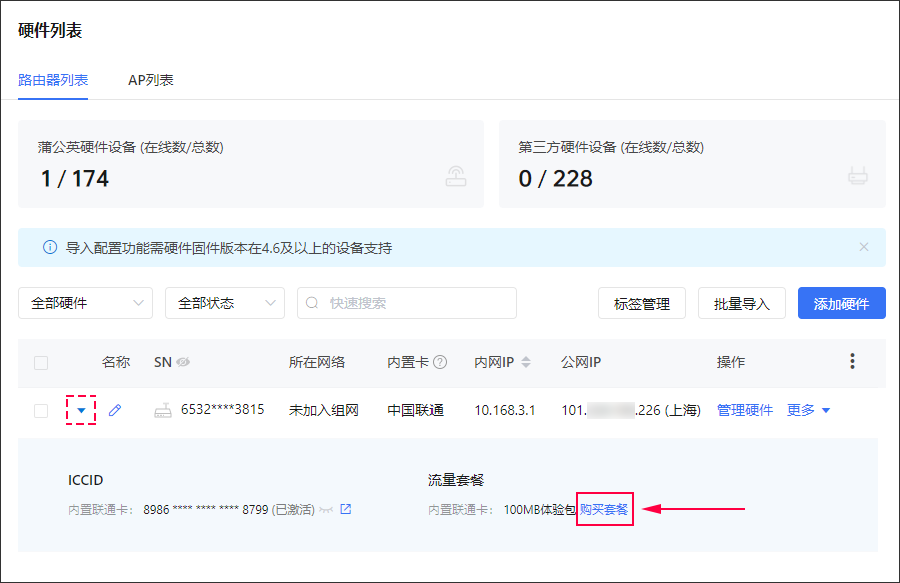
Task: Click the 内置卡 help question-mark icon
Action: click(x=439, y=362)
